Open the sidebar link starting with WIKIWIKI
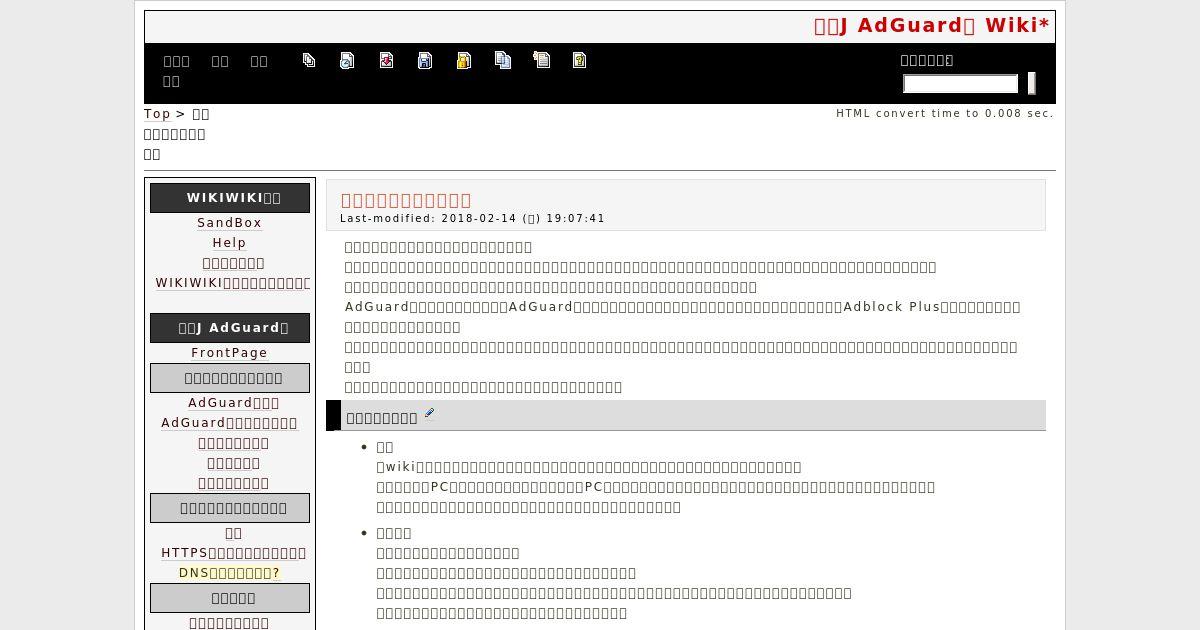Image resolution: width=1200 pixels, height=630 pixels. point(232,283)
